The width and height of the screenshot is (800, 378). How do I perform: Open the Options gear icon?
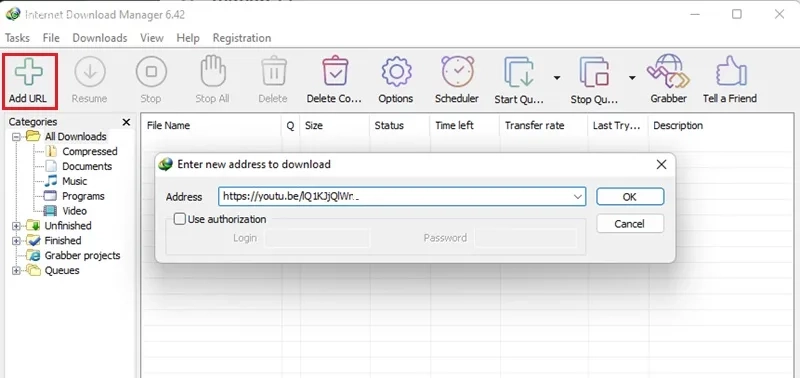pos(396,72)
